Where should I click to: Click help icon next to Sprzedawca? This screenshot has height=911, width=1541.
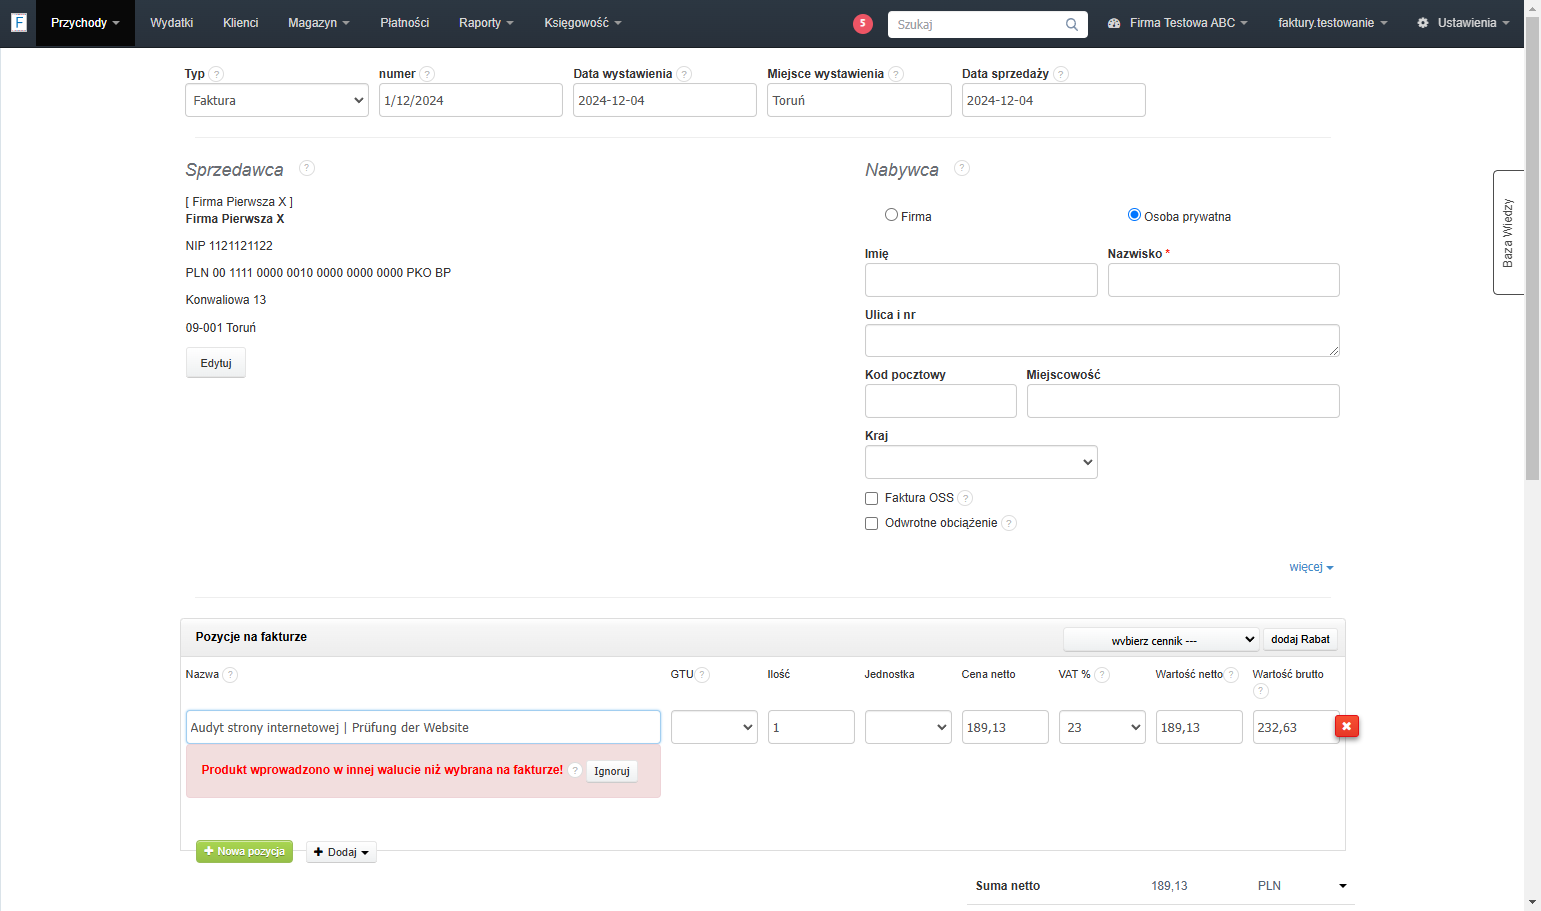307,168
